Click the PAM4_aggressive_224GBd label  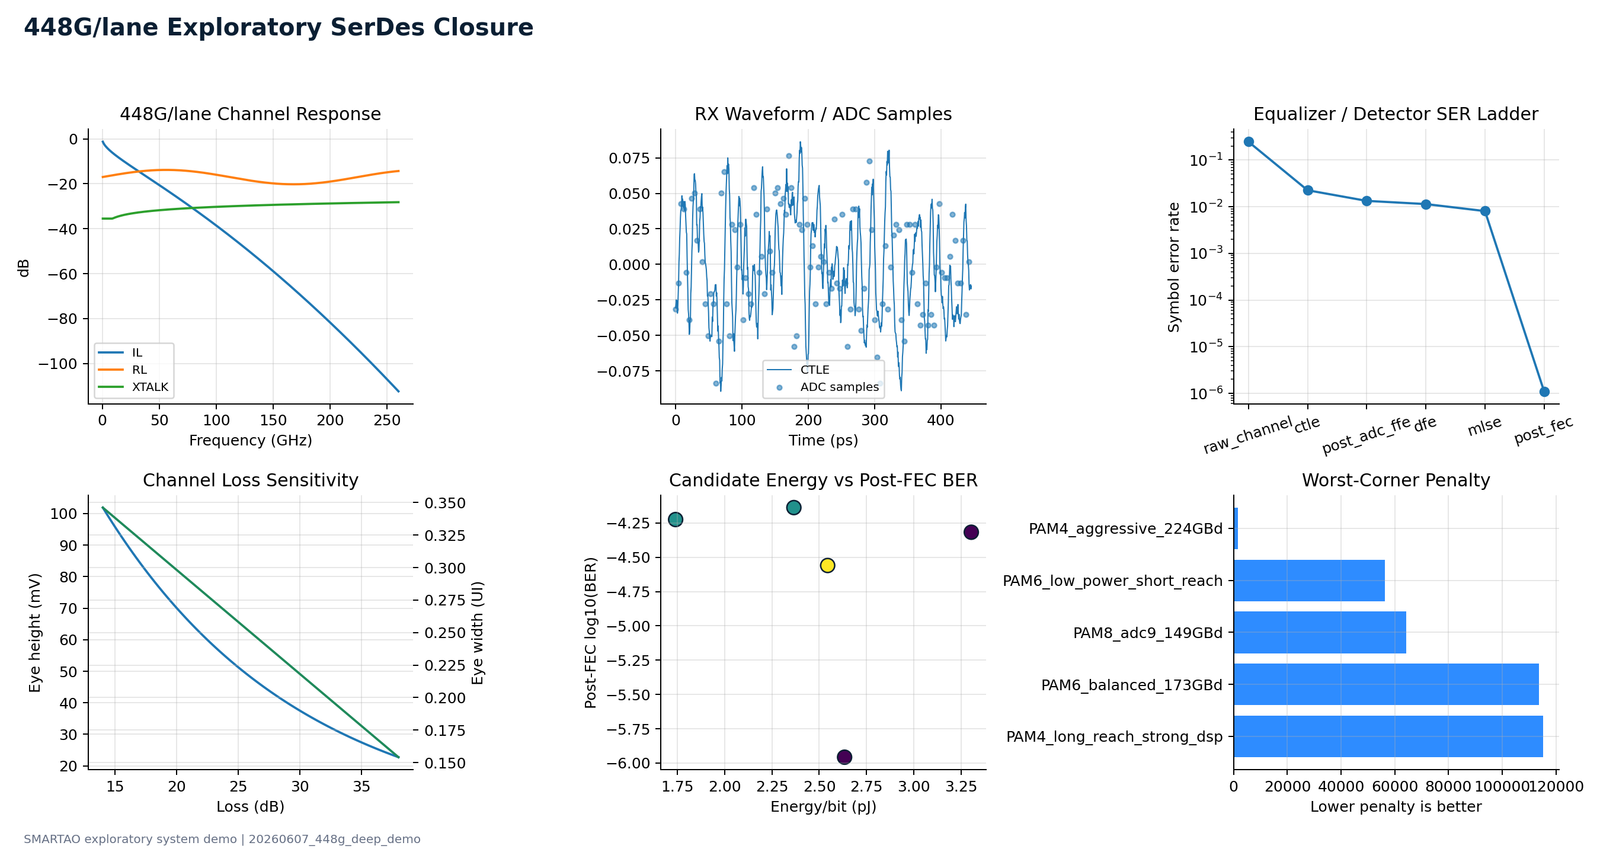pos(1125,529)
